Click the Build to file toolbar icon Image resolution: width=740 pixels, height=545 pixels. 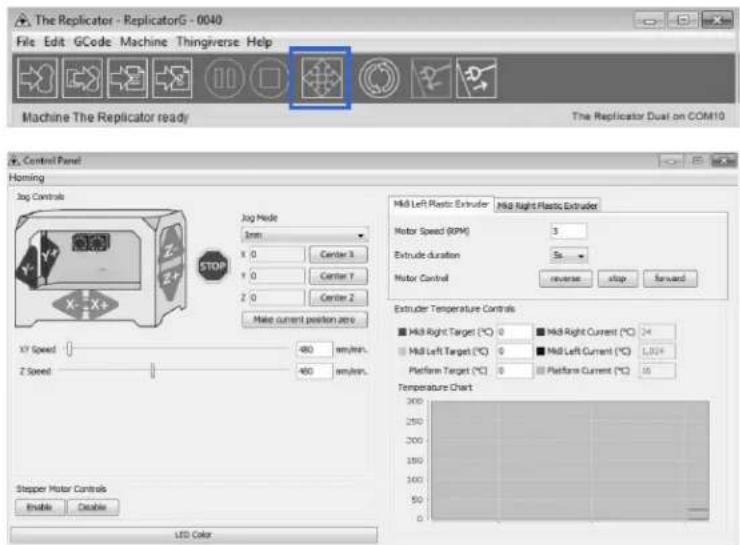tap(83, 78)
